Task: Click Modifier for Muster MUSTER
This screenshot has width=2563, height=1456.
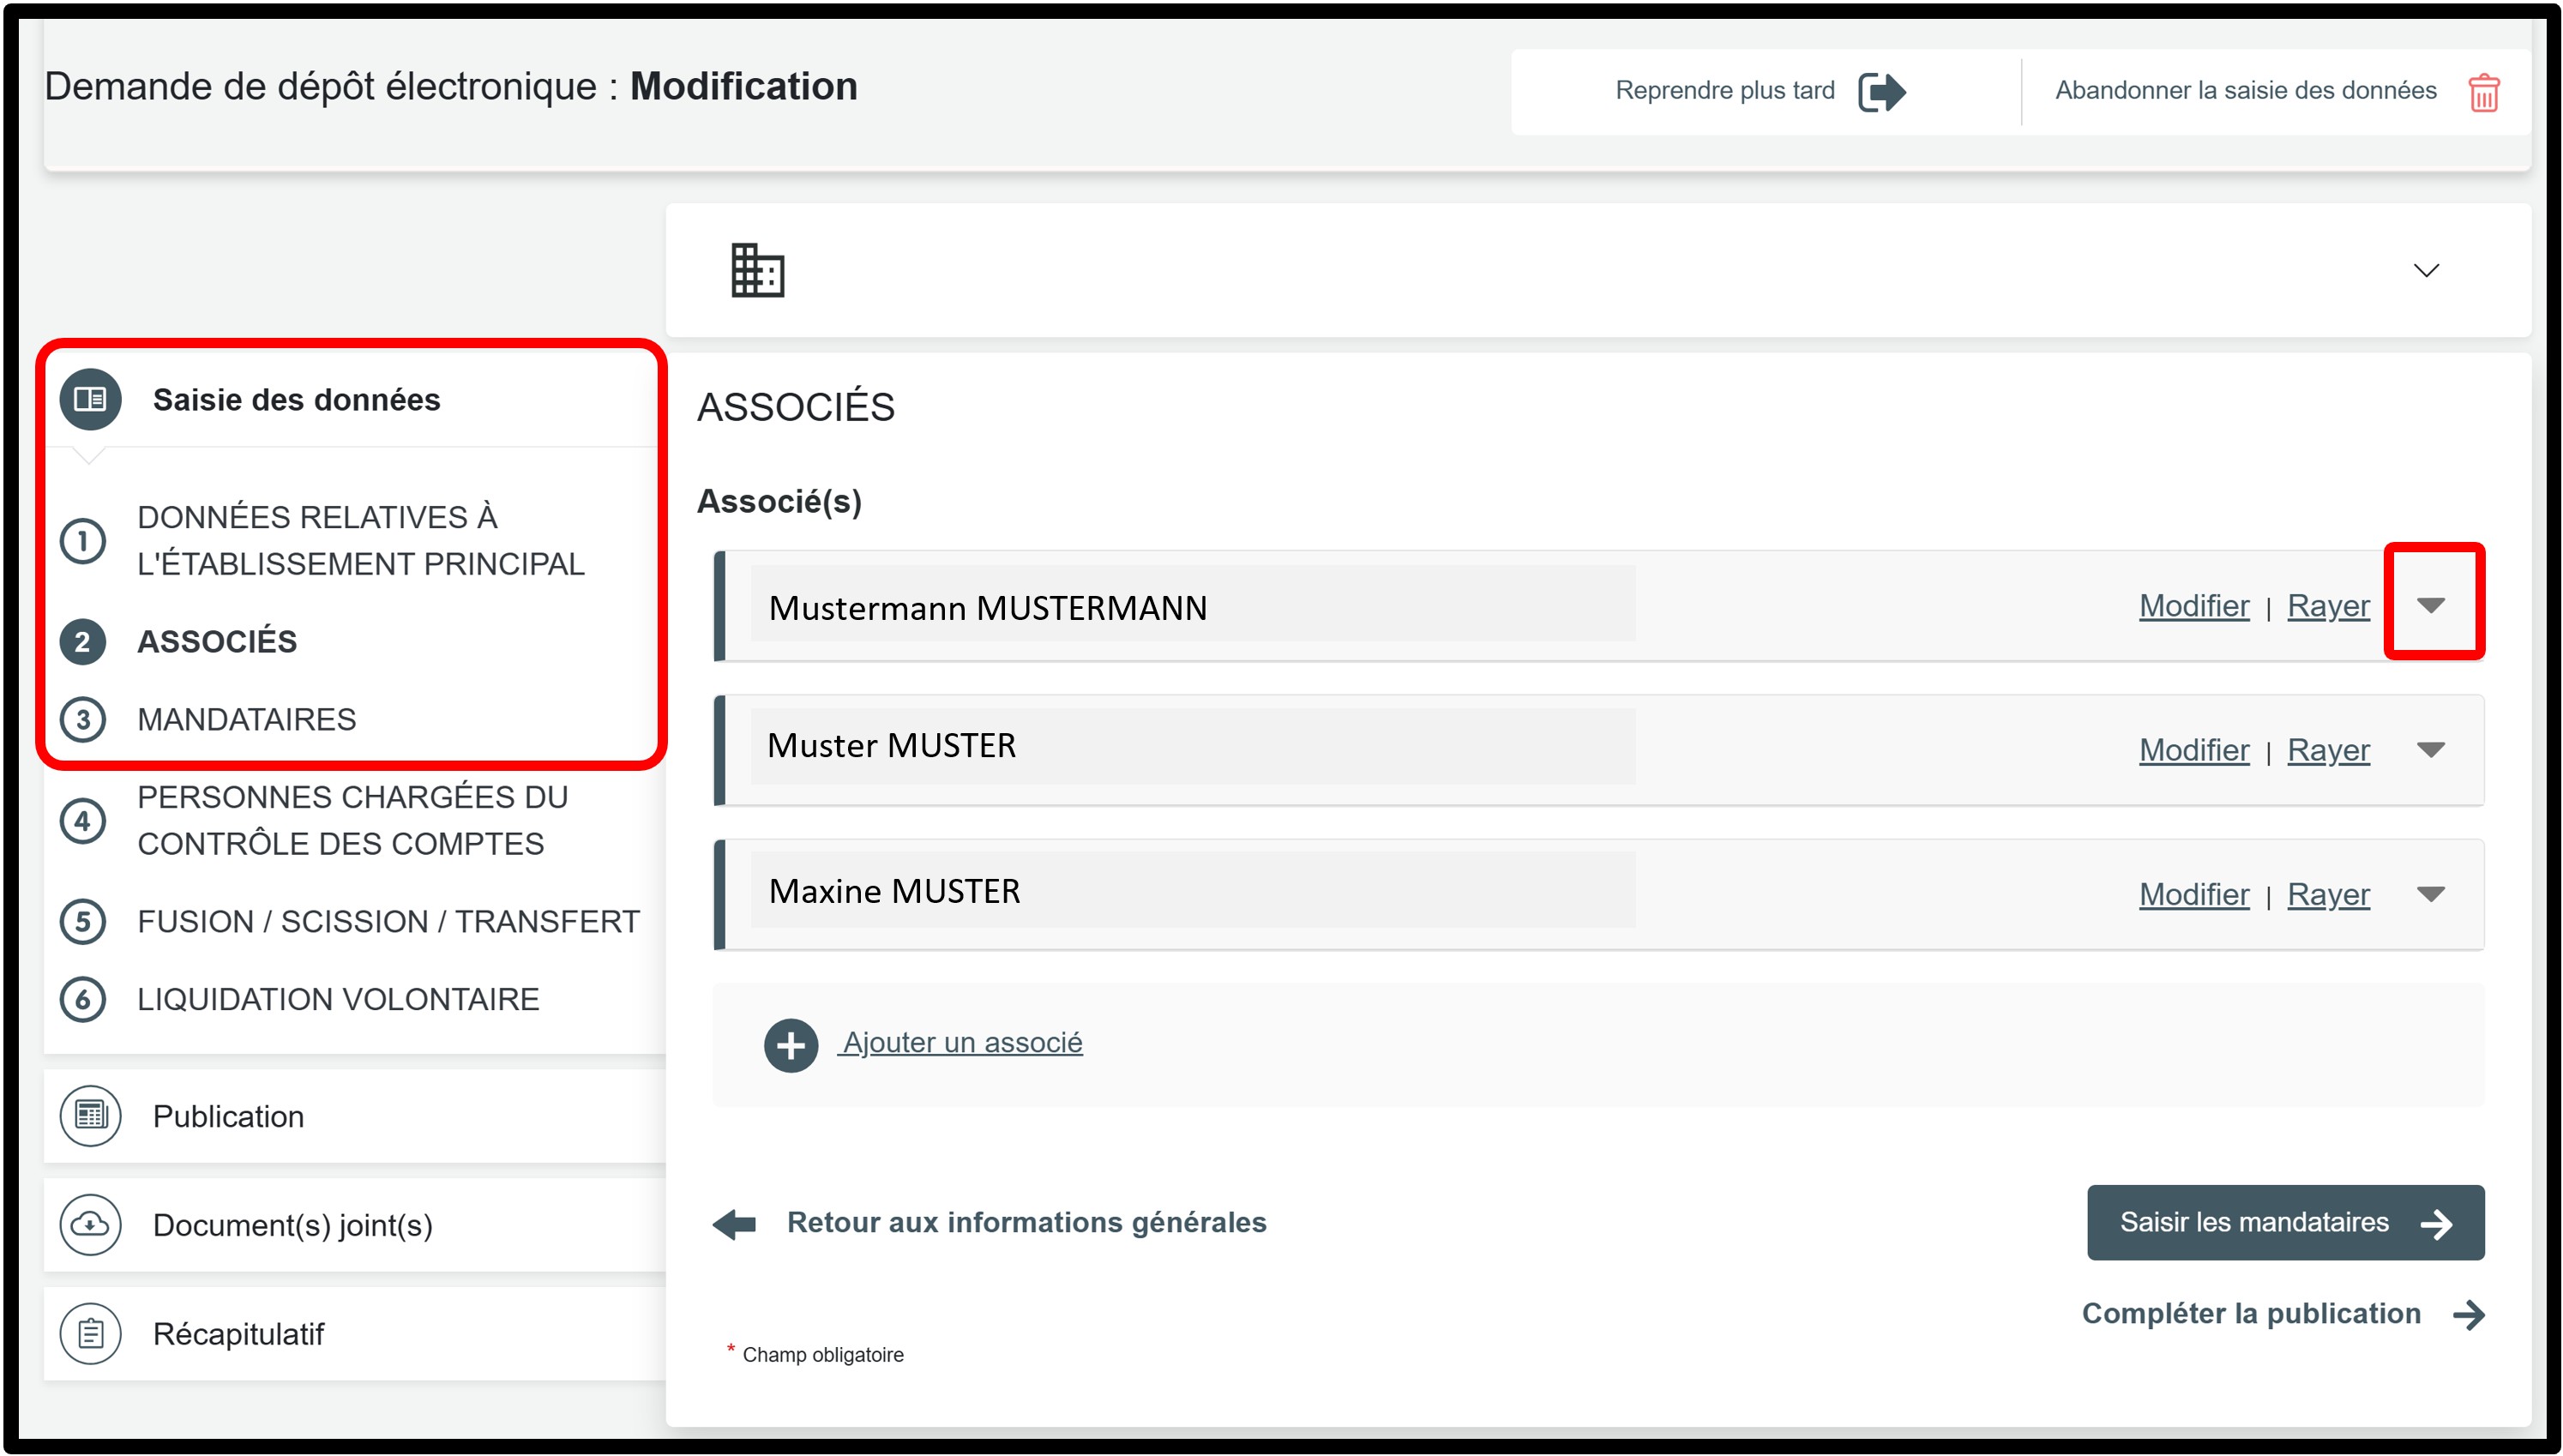Action: point(2193,750)
